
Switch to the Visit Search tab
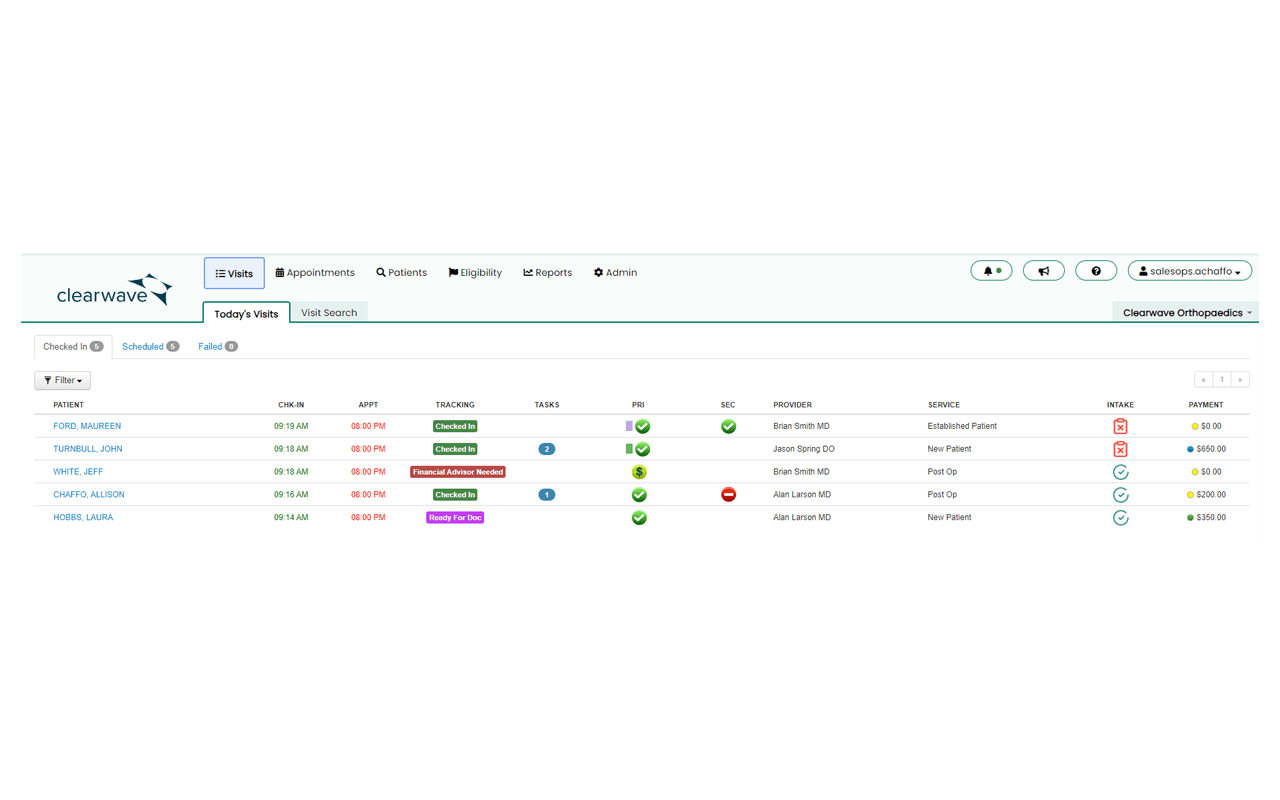[329, 313]
